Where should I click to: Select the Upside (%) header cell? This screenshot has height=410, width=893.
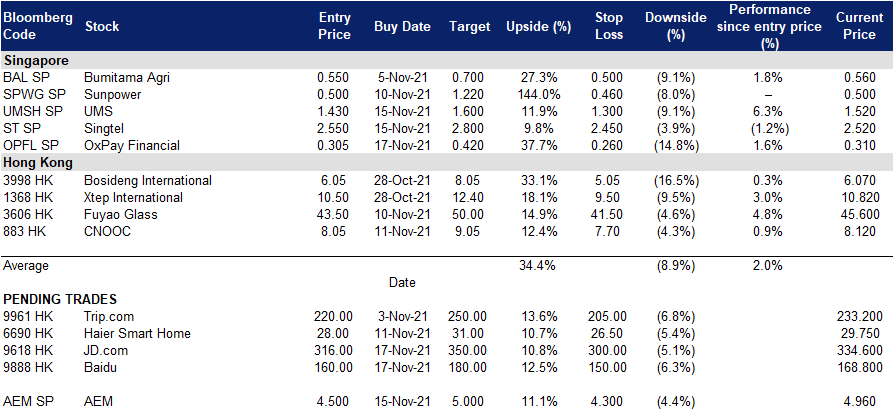coord(538,27)
